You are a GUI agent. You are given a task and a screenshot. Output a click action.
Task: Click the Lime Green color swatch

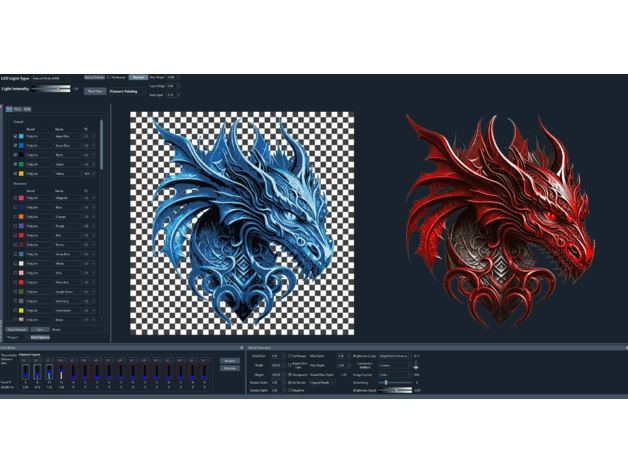[21, 311]
